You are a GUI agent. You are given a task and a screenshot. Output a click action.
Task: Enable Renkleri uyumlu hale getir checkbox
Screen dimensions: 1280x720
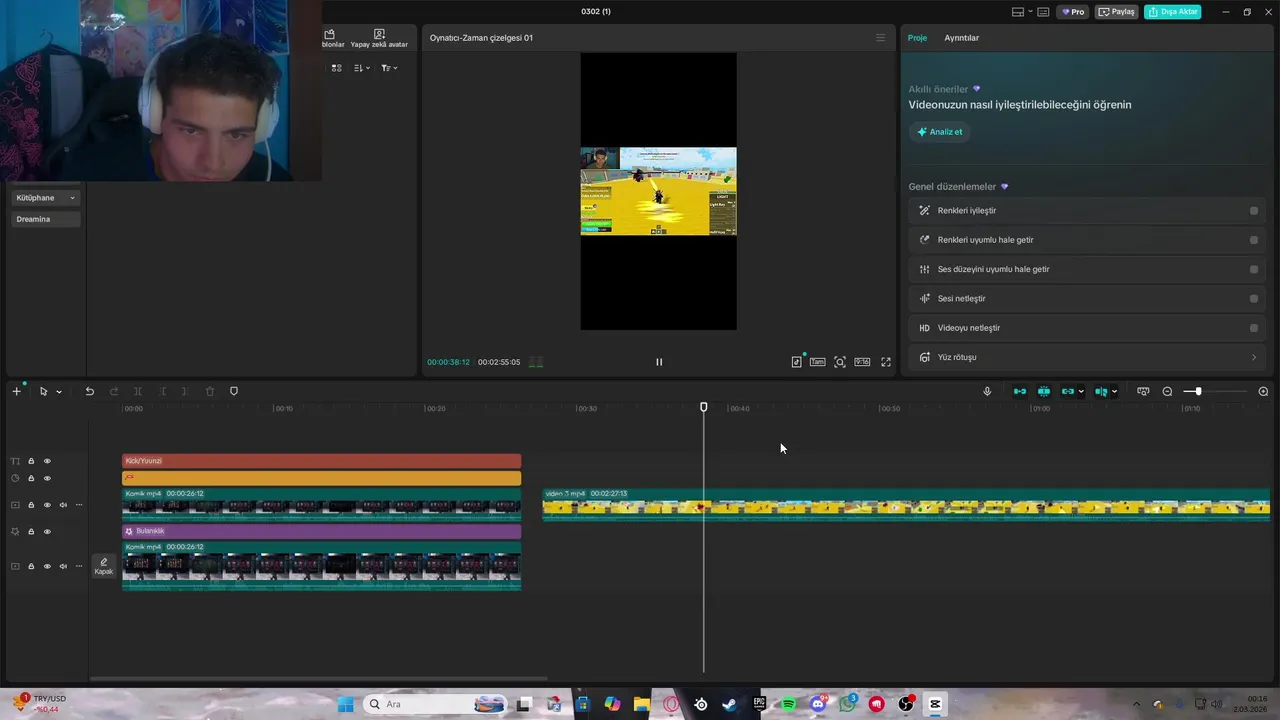[x=1254, y=240]
